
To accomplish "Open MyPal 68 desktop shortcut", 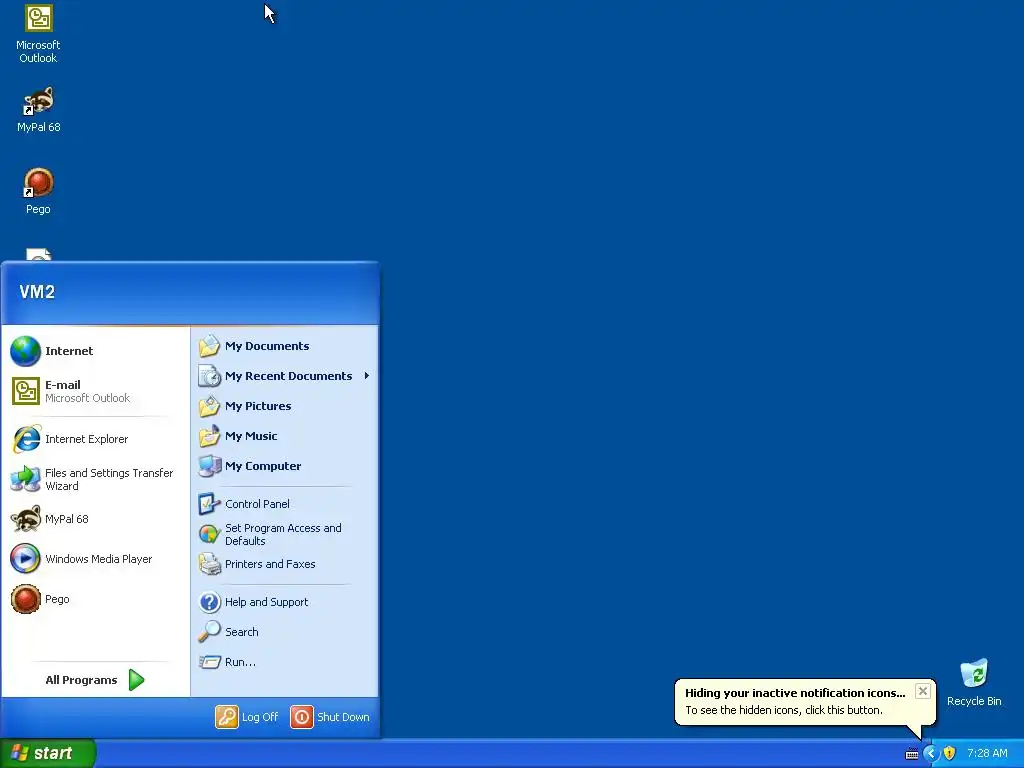I will [x=38, y=109].
